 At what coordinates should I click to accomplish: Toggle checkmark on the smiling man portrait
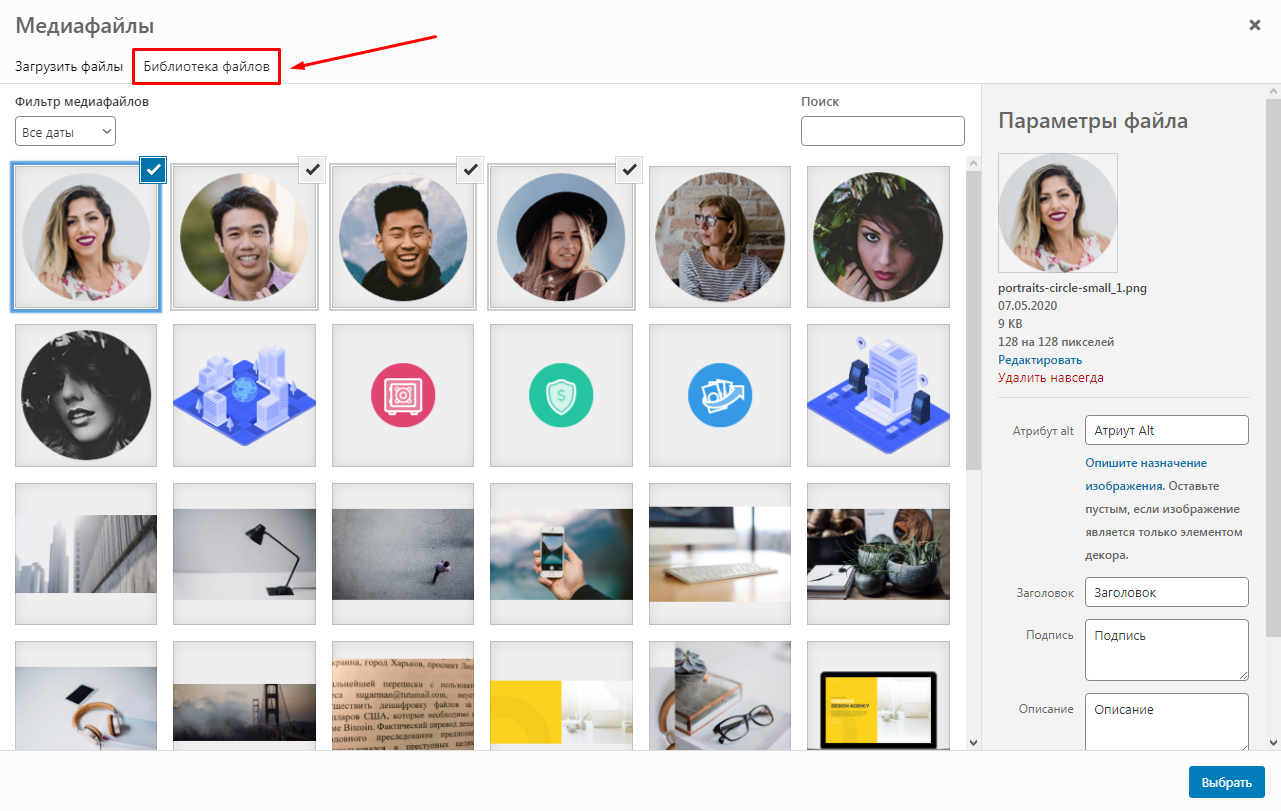(x=312, y=170)
